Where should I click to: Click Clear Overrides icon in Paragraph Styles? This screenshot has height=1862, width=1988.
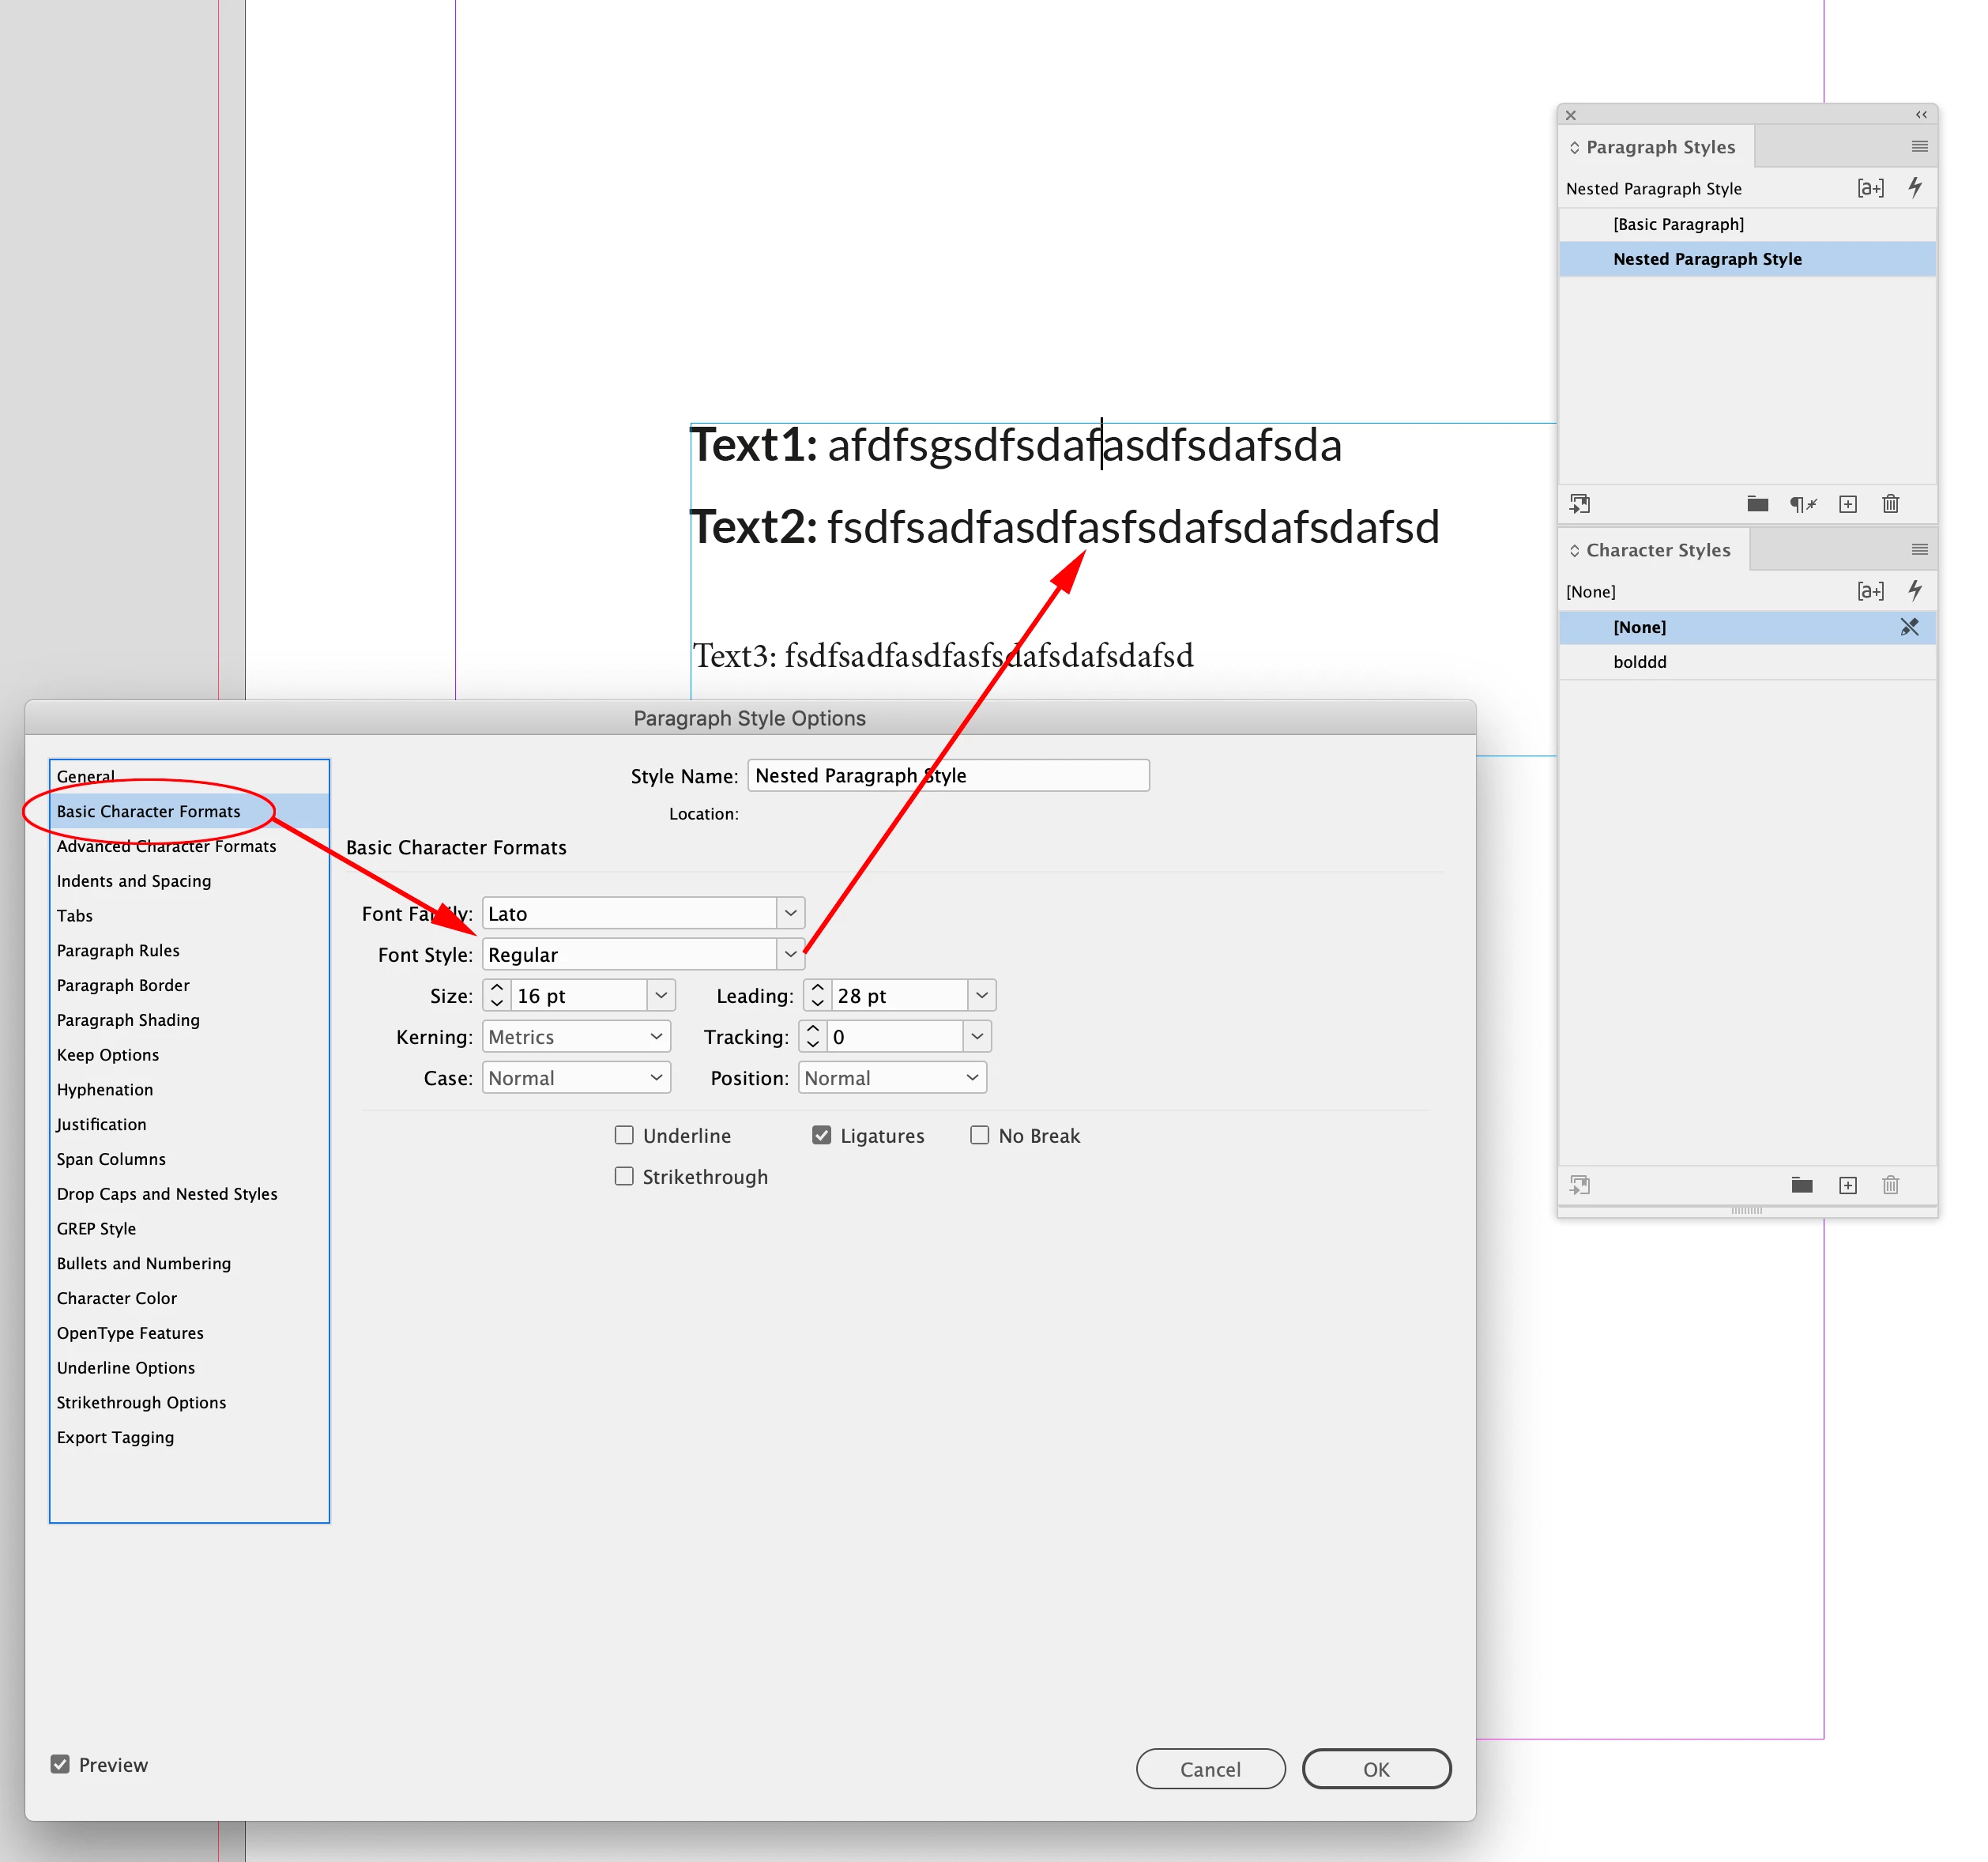[x=1802, y=504]
